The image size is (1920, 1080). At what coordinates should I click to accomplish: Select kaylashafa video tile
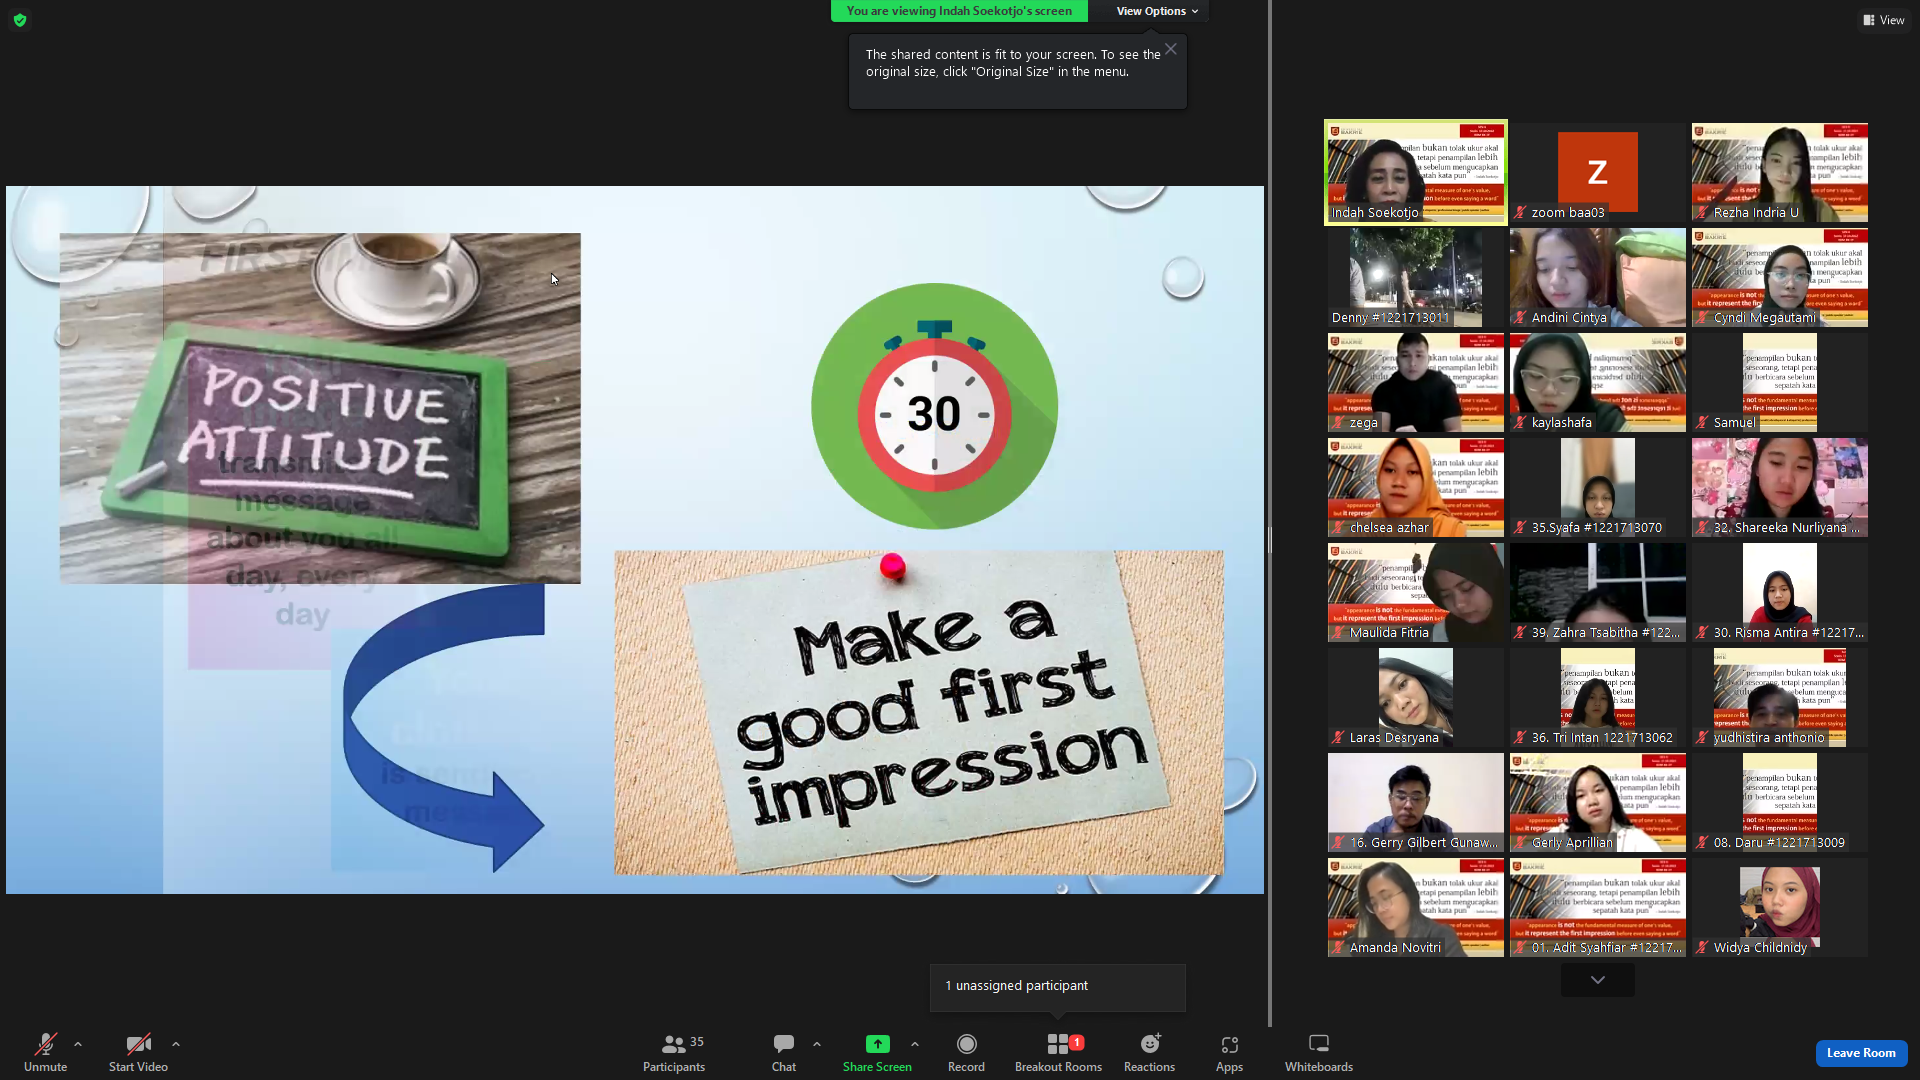[x=1597, y=382]
